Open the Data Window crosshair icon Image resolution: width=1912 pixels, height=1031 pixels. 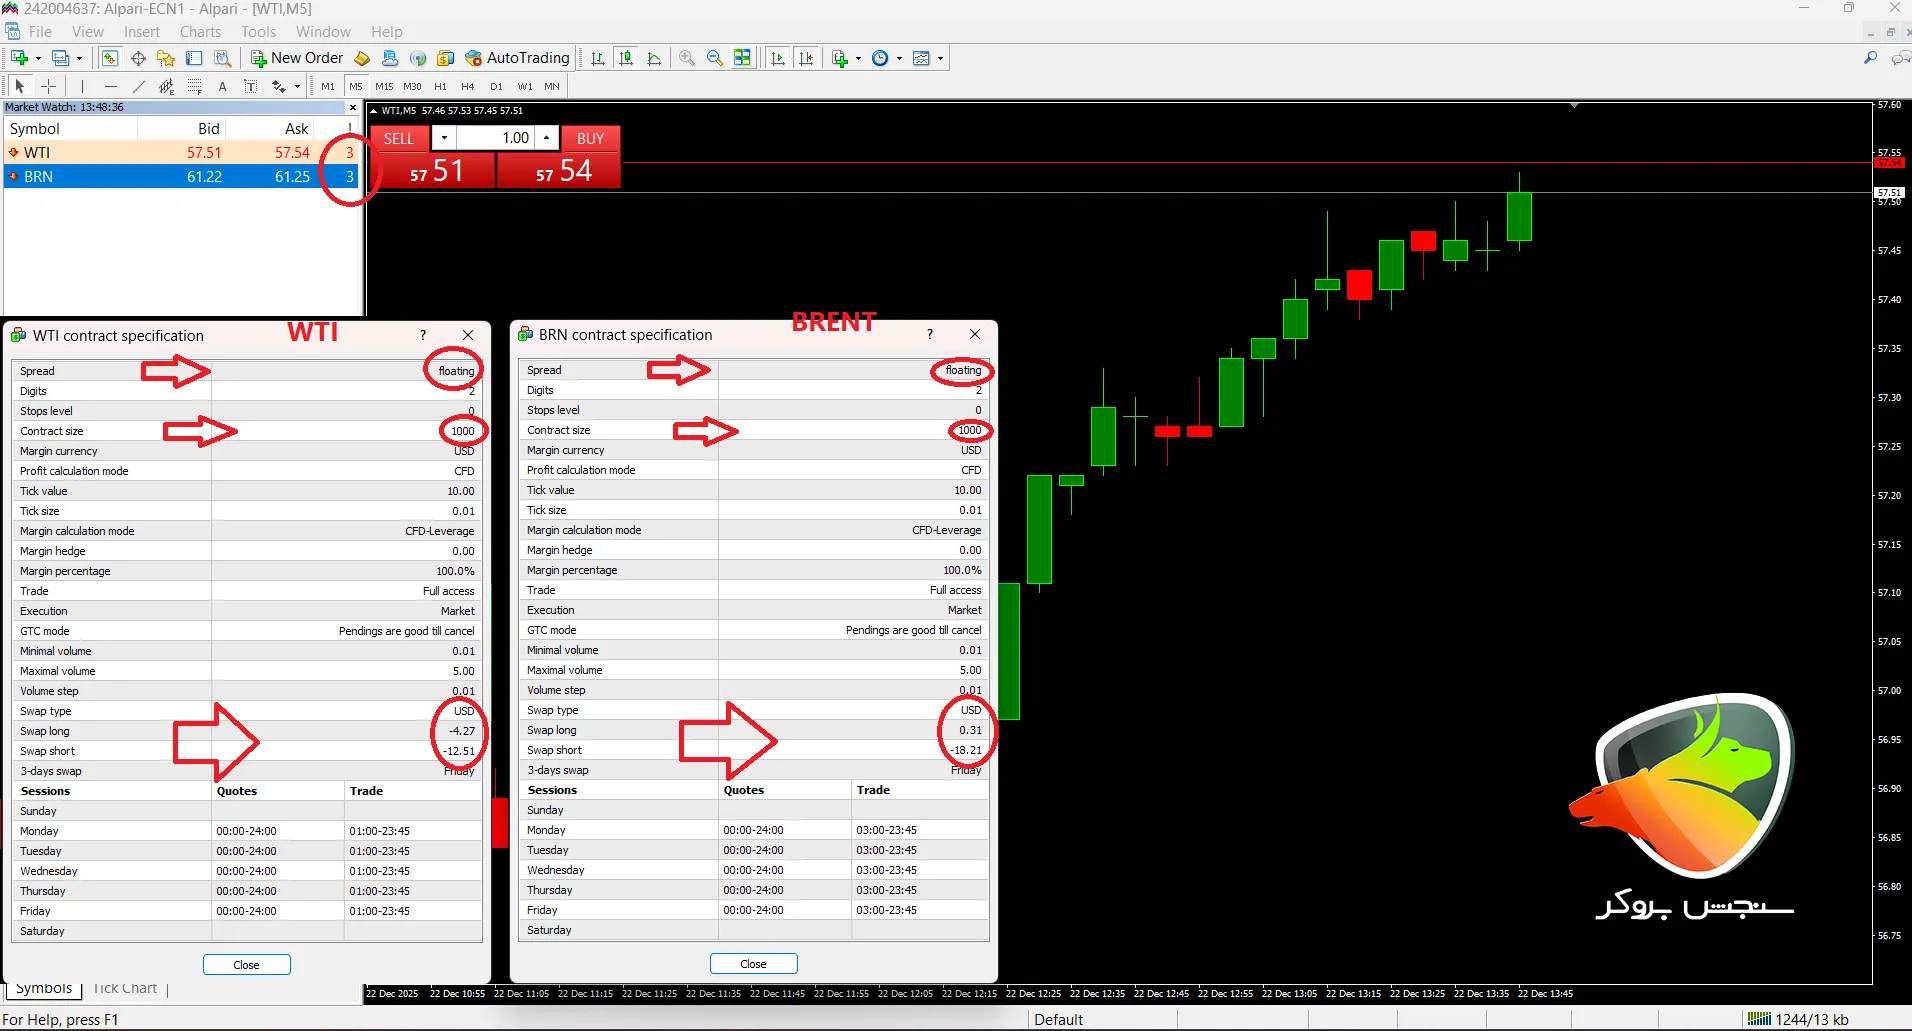click(138, 58)
